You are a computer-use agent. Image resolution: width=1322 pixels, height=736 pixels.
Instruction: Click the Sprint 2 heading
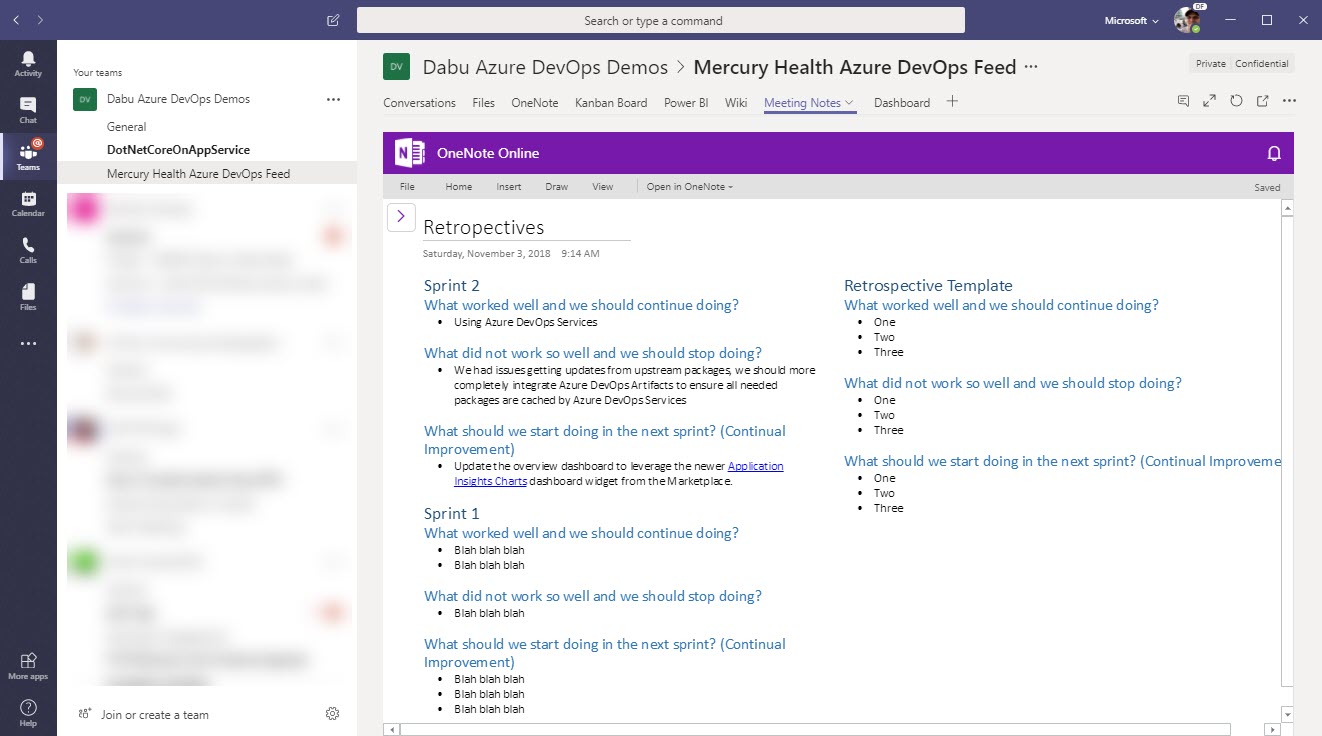(x=452, y=286)
